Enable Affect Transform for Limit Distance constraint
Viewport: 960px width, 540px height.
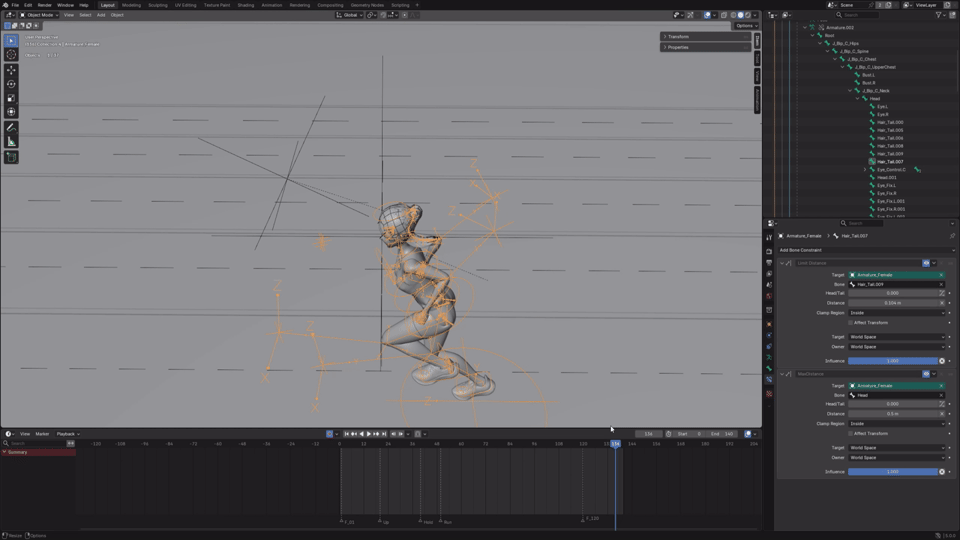click(x=850, y=323)
